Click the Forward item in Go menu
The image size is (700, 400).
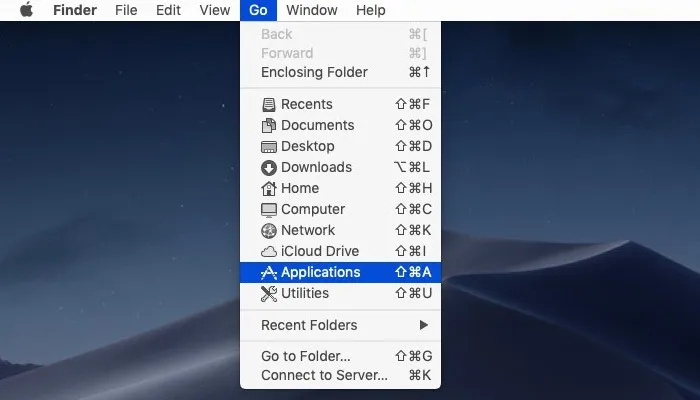[x=340, y=53]
